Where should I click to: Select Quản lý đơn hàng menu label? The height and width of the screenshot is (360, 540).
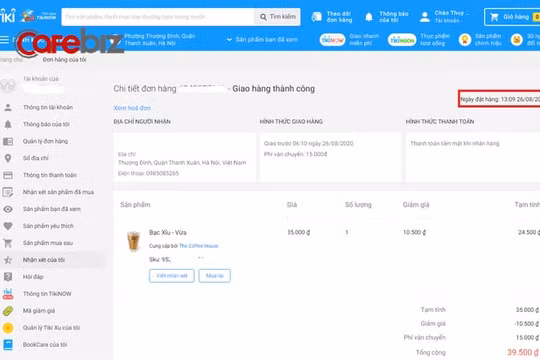[45, 141]
